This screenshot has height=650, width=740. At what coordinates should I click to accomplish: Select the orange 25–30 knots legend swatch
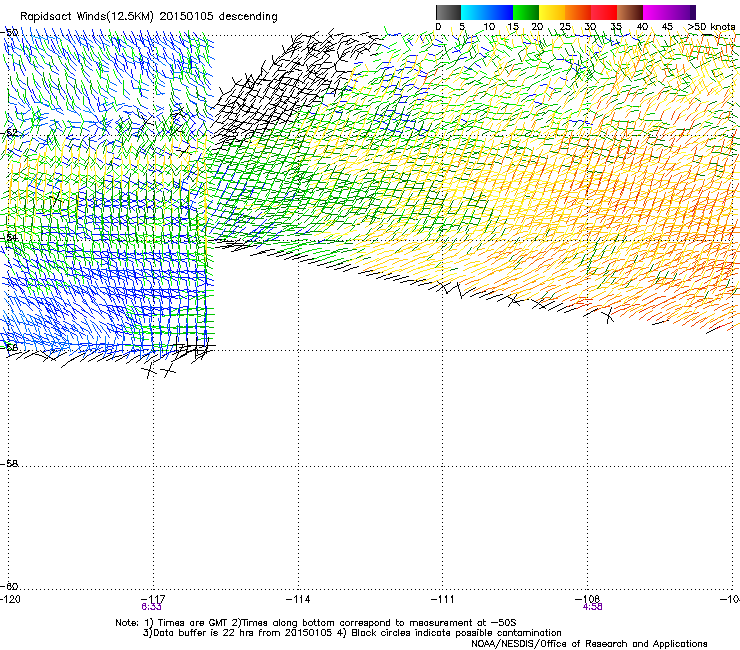578,12
